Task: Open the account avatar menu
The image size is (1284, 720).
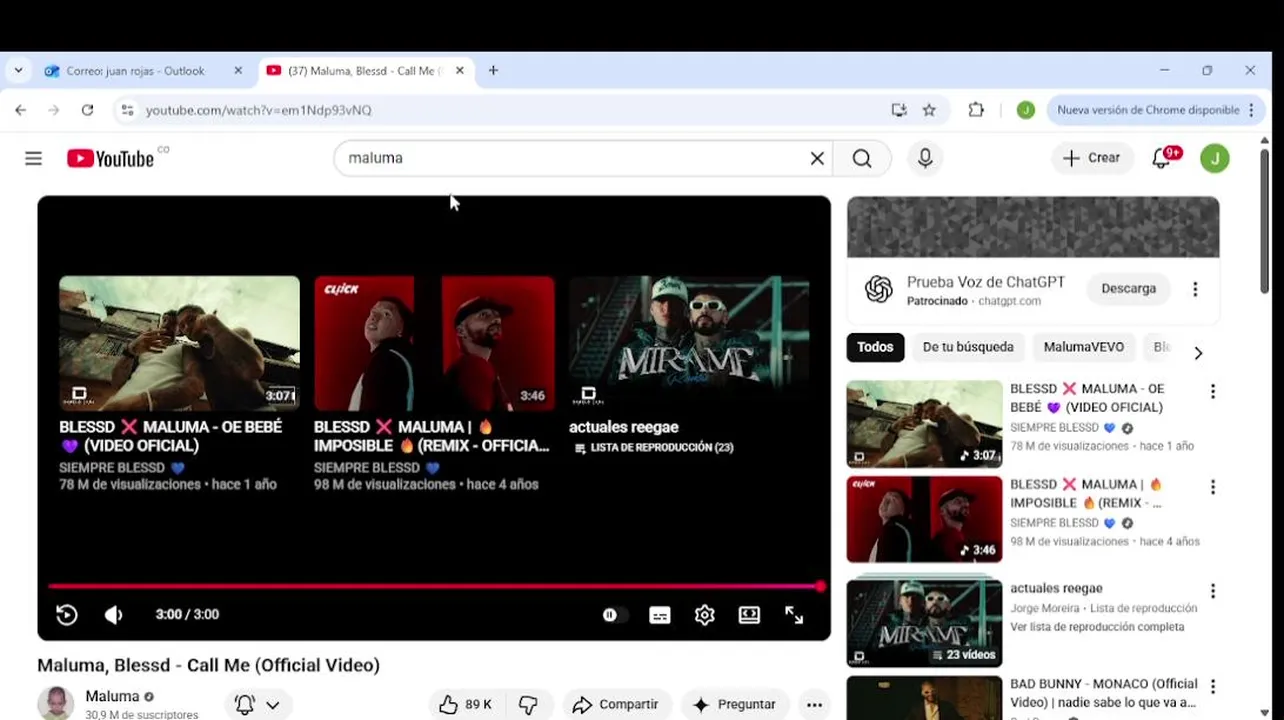Action: click(1215, 158)
